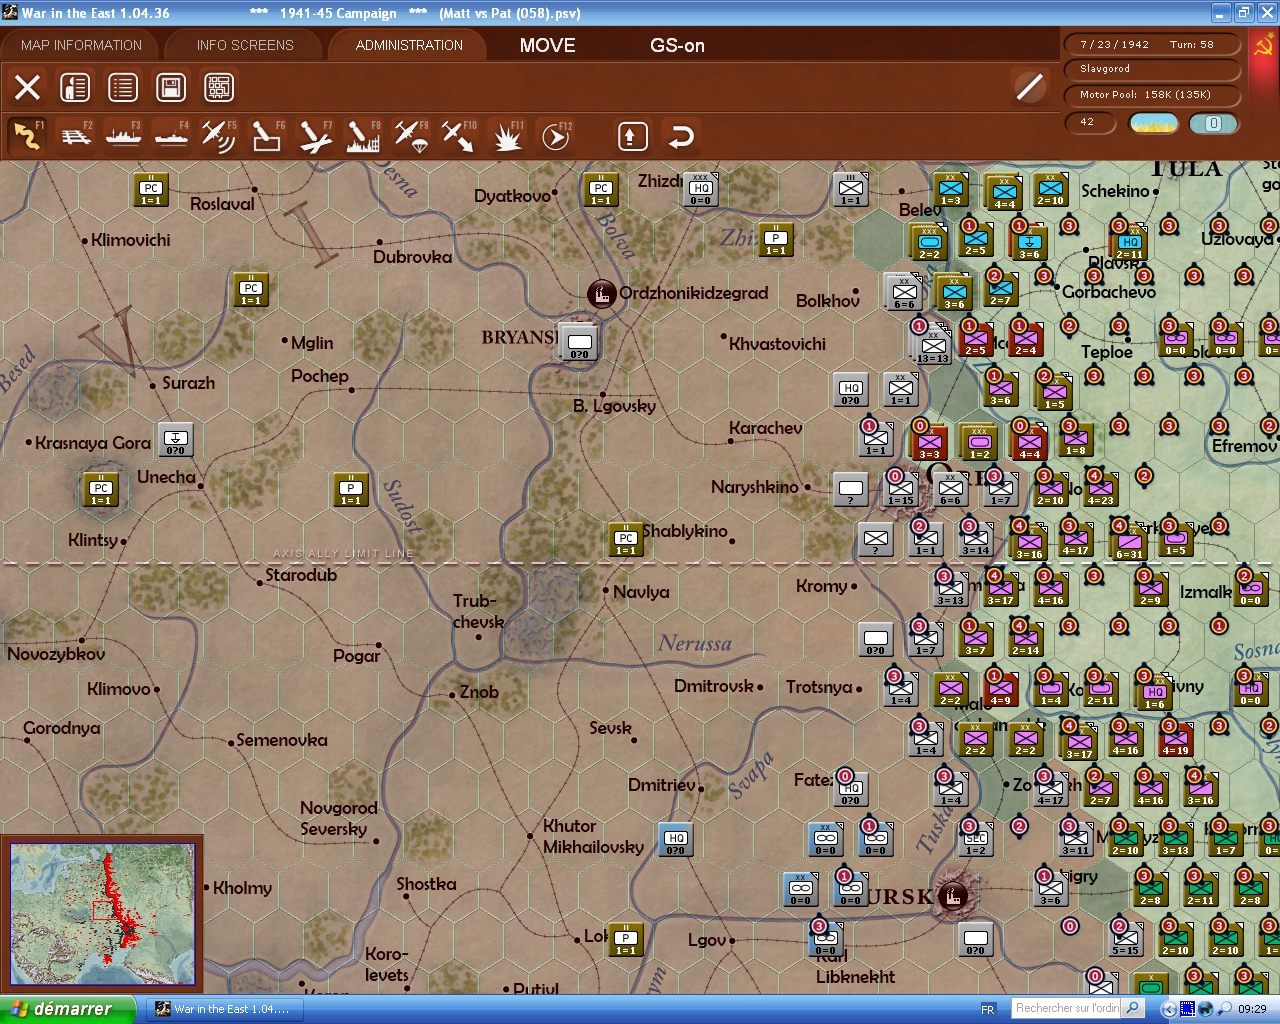Select the F2 rail transport mode

point(76,136)
